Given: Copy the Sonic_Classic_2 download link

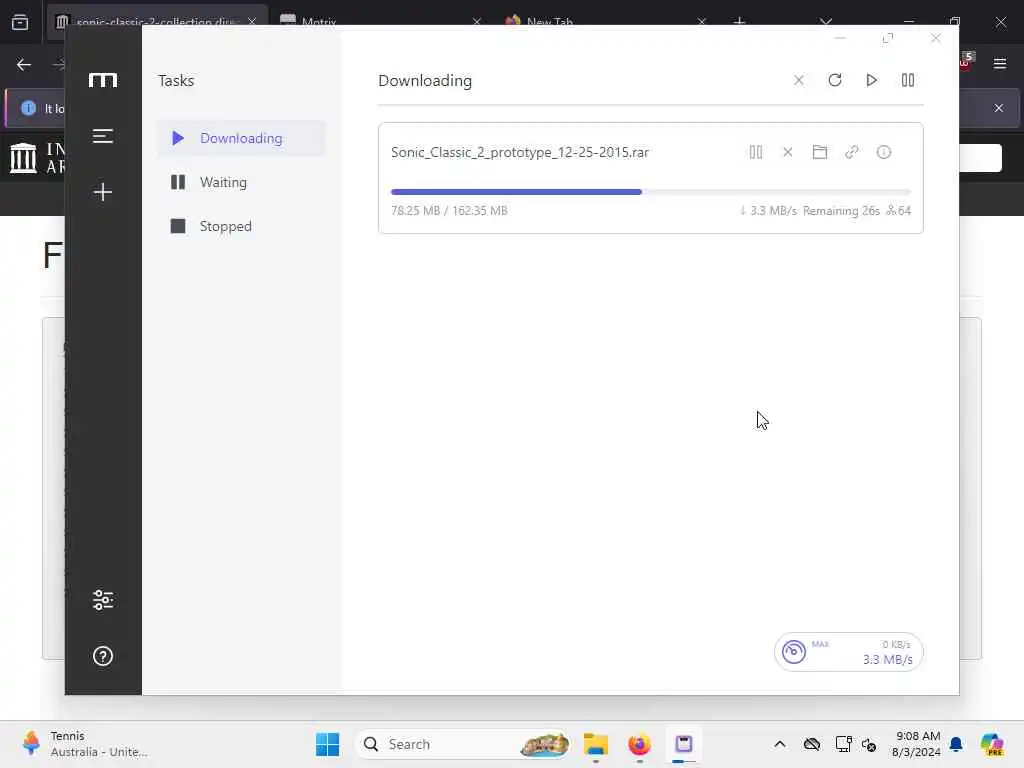Looking at the screenshot, I should click(x=852, y=152).
